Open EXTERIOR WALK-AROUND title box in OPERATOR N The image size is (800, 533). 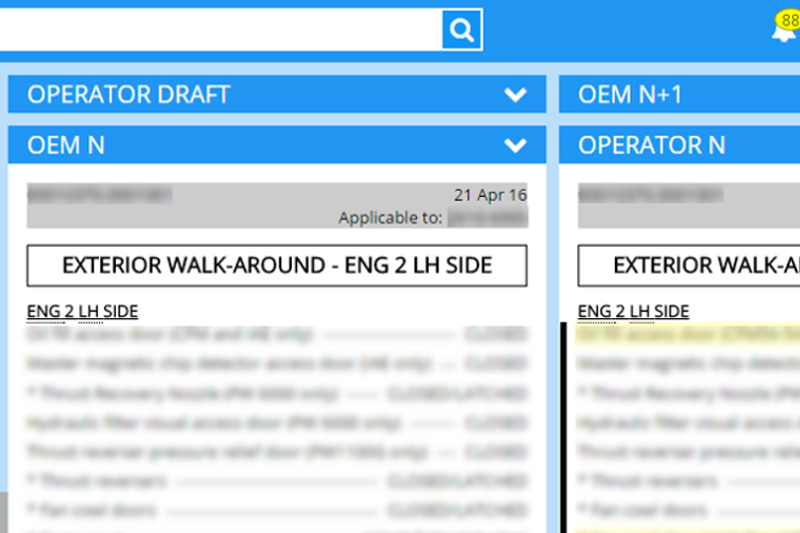coord(689,266)
